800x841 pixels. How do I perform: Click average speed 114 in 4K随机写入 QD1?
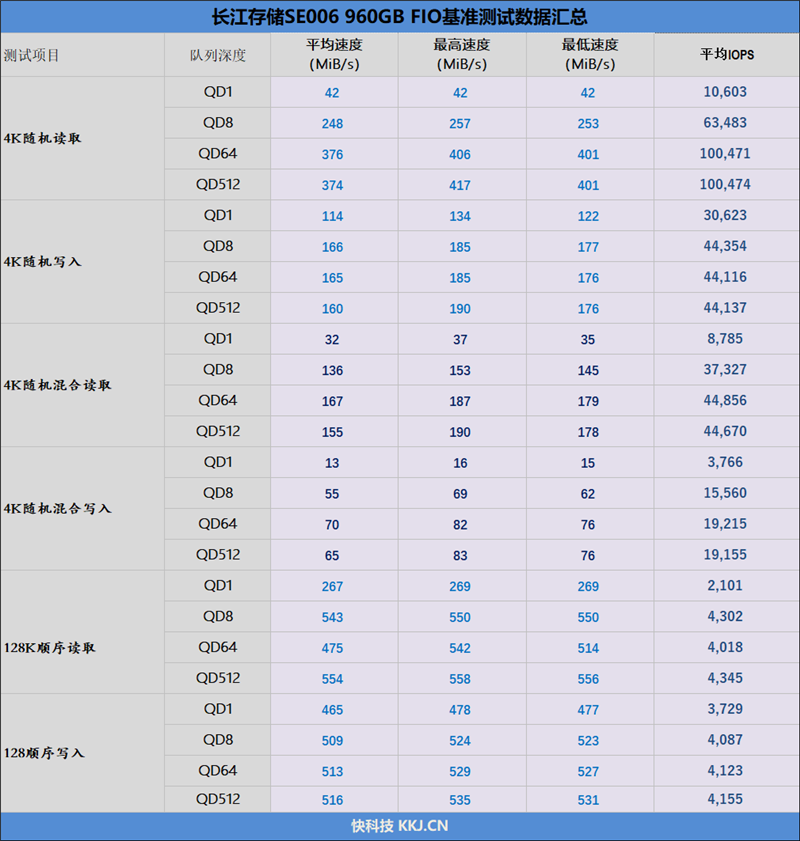(x=332, y=216)
